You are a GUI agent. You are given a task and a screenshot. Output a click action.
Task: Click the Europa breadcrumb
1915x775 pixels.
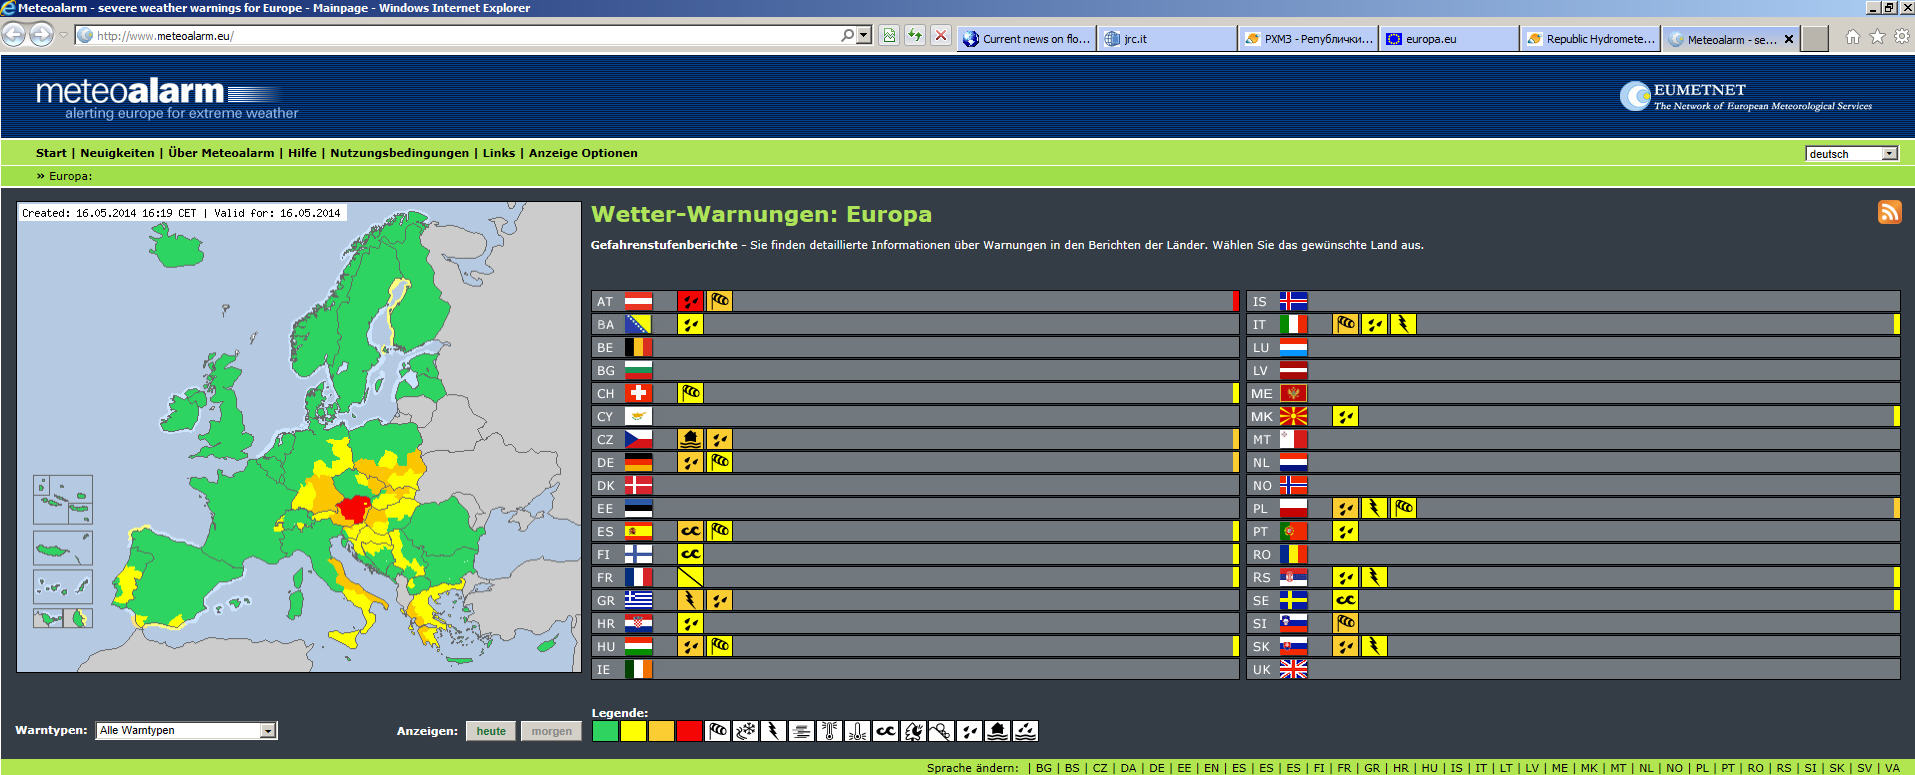tap(70, 176)
